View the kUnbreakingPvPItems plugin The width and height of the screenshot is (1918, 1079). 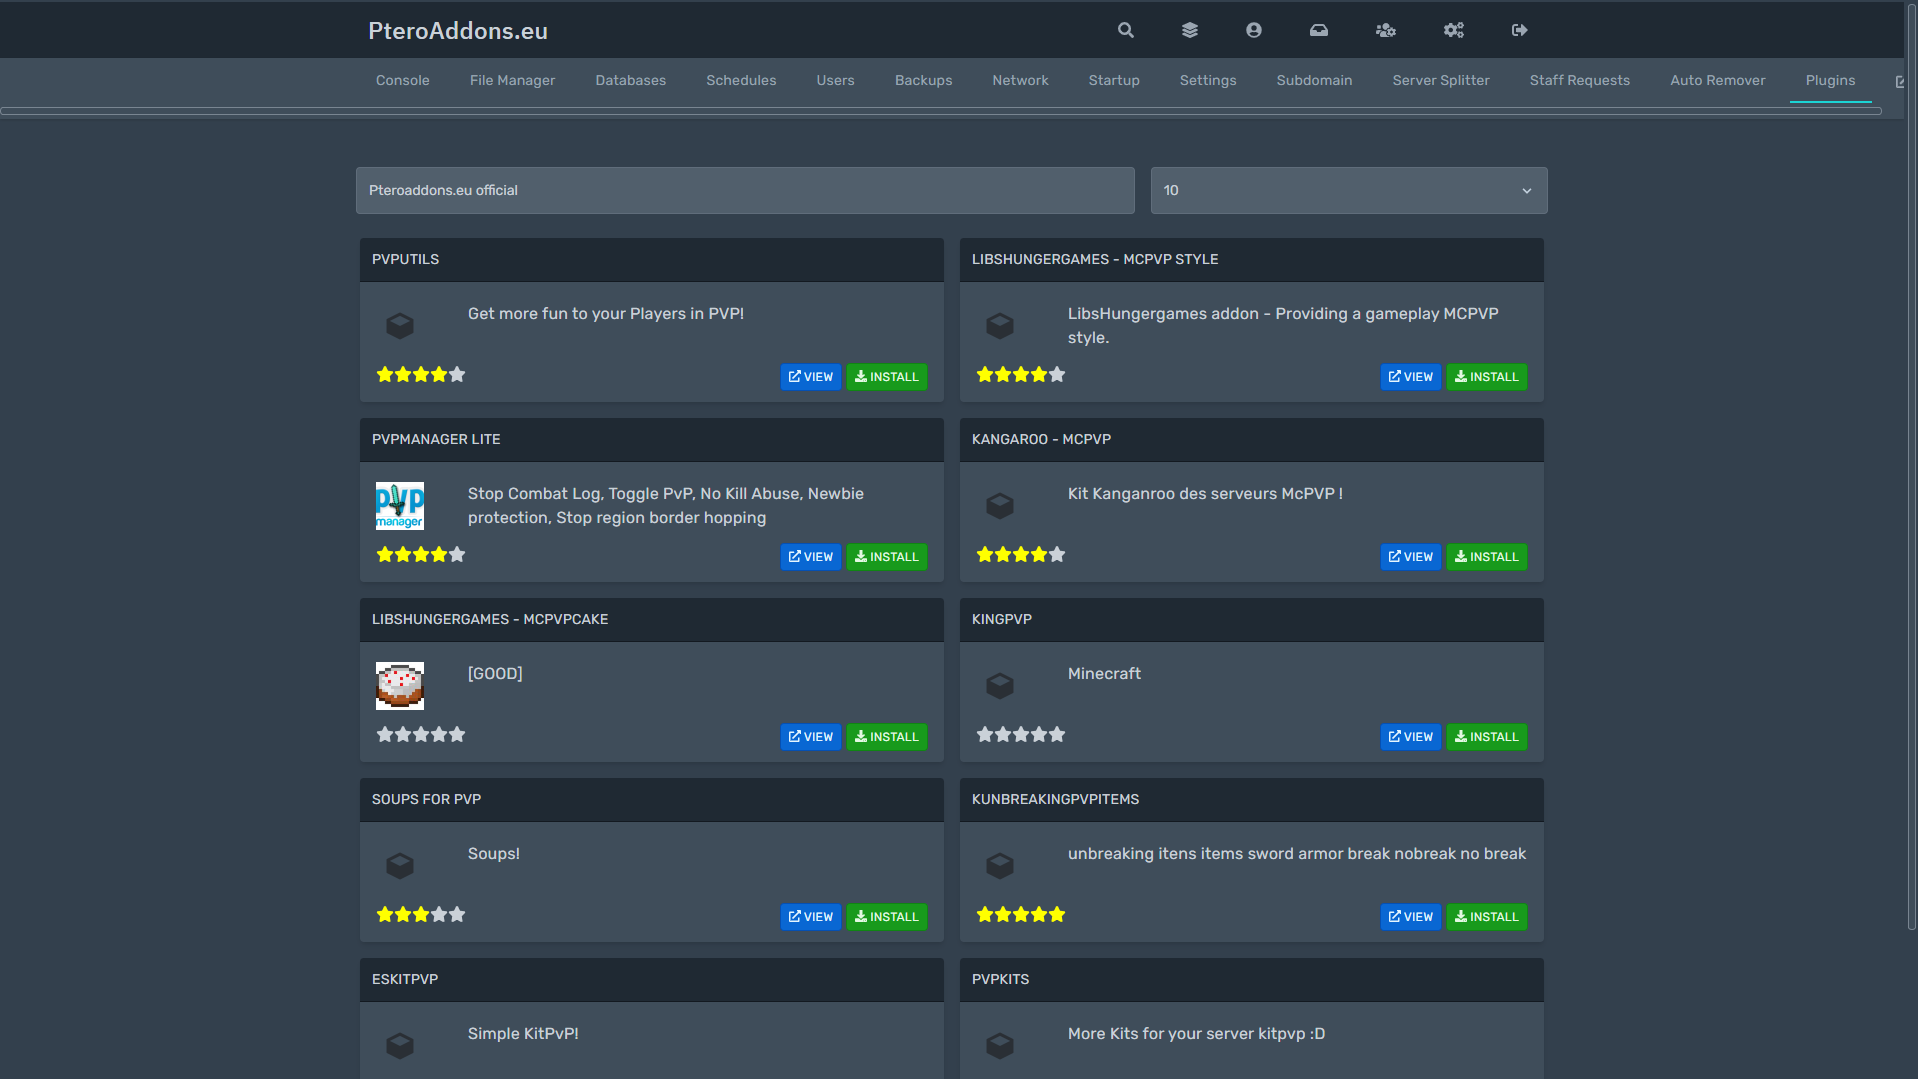tap(1410, 917)
